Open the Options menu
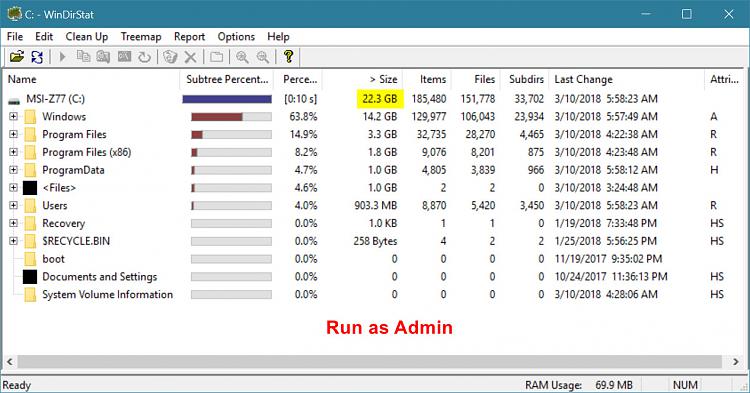This screenshot has height=393, width=750. pyautogui.click(x=236, y=37)
